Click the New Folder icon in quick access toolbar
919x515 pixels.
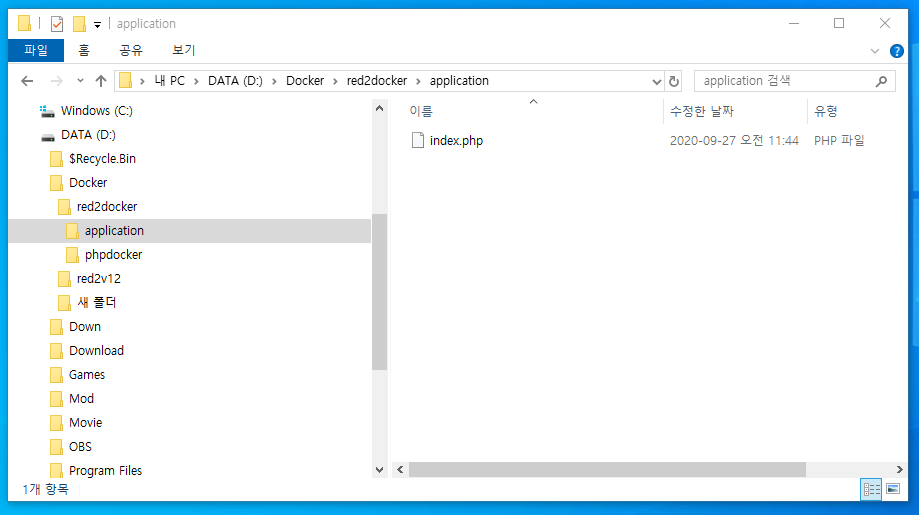[79, 24]
